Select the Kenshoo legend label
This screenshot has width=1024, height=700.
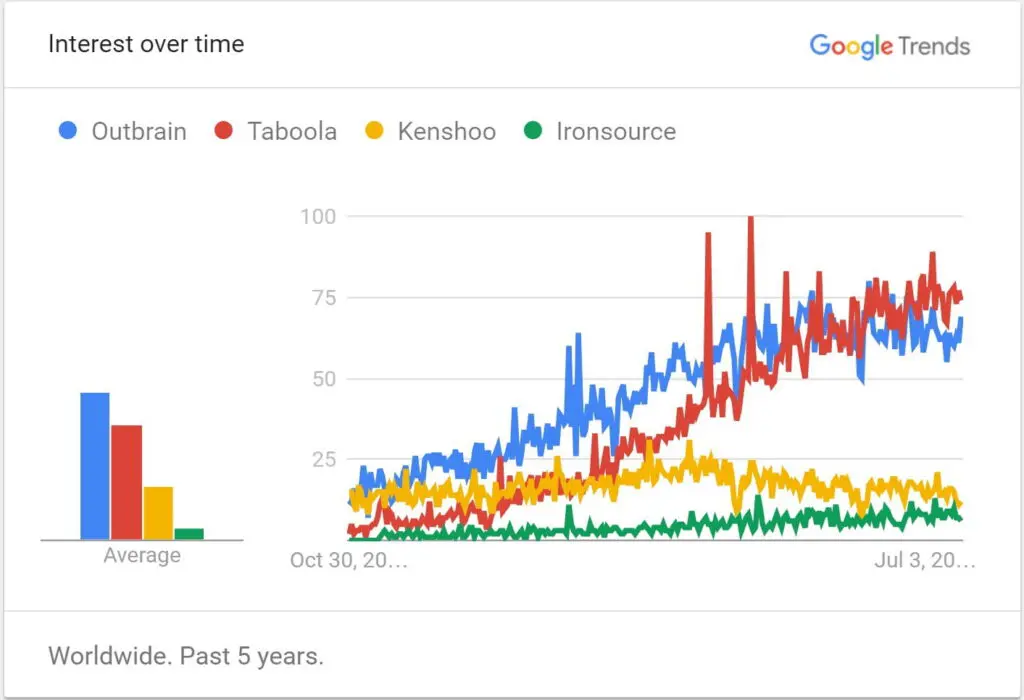(x=446, y=131)
